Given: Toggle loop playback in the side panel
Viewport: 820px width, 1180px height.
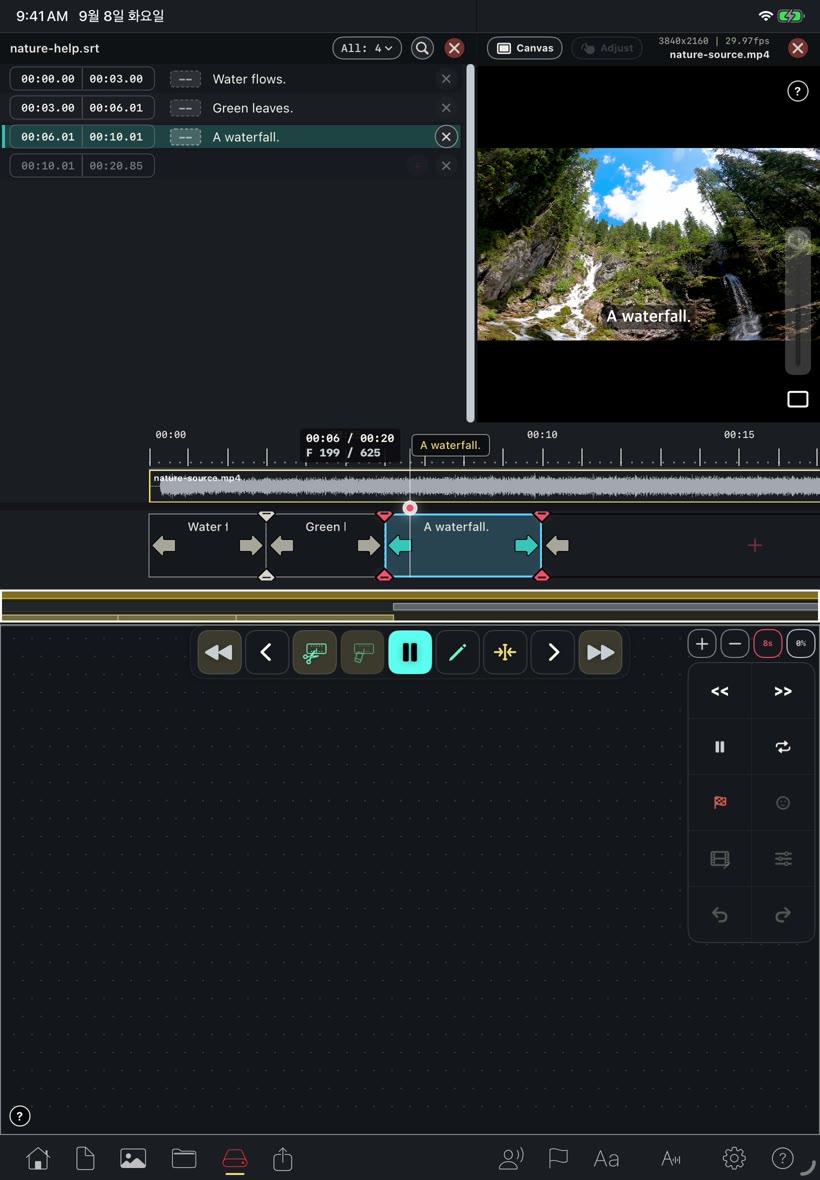Looking at the screenshot, I should point(783,747).
